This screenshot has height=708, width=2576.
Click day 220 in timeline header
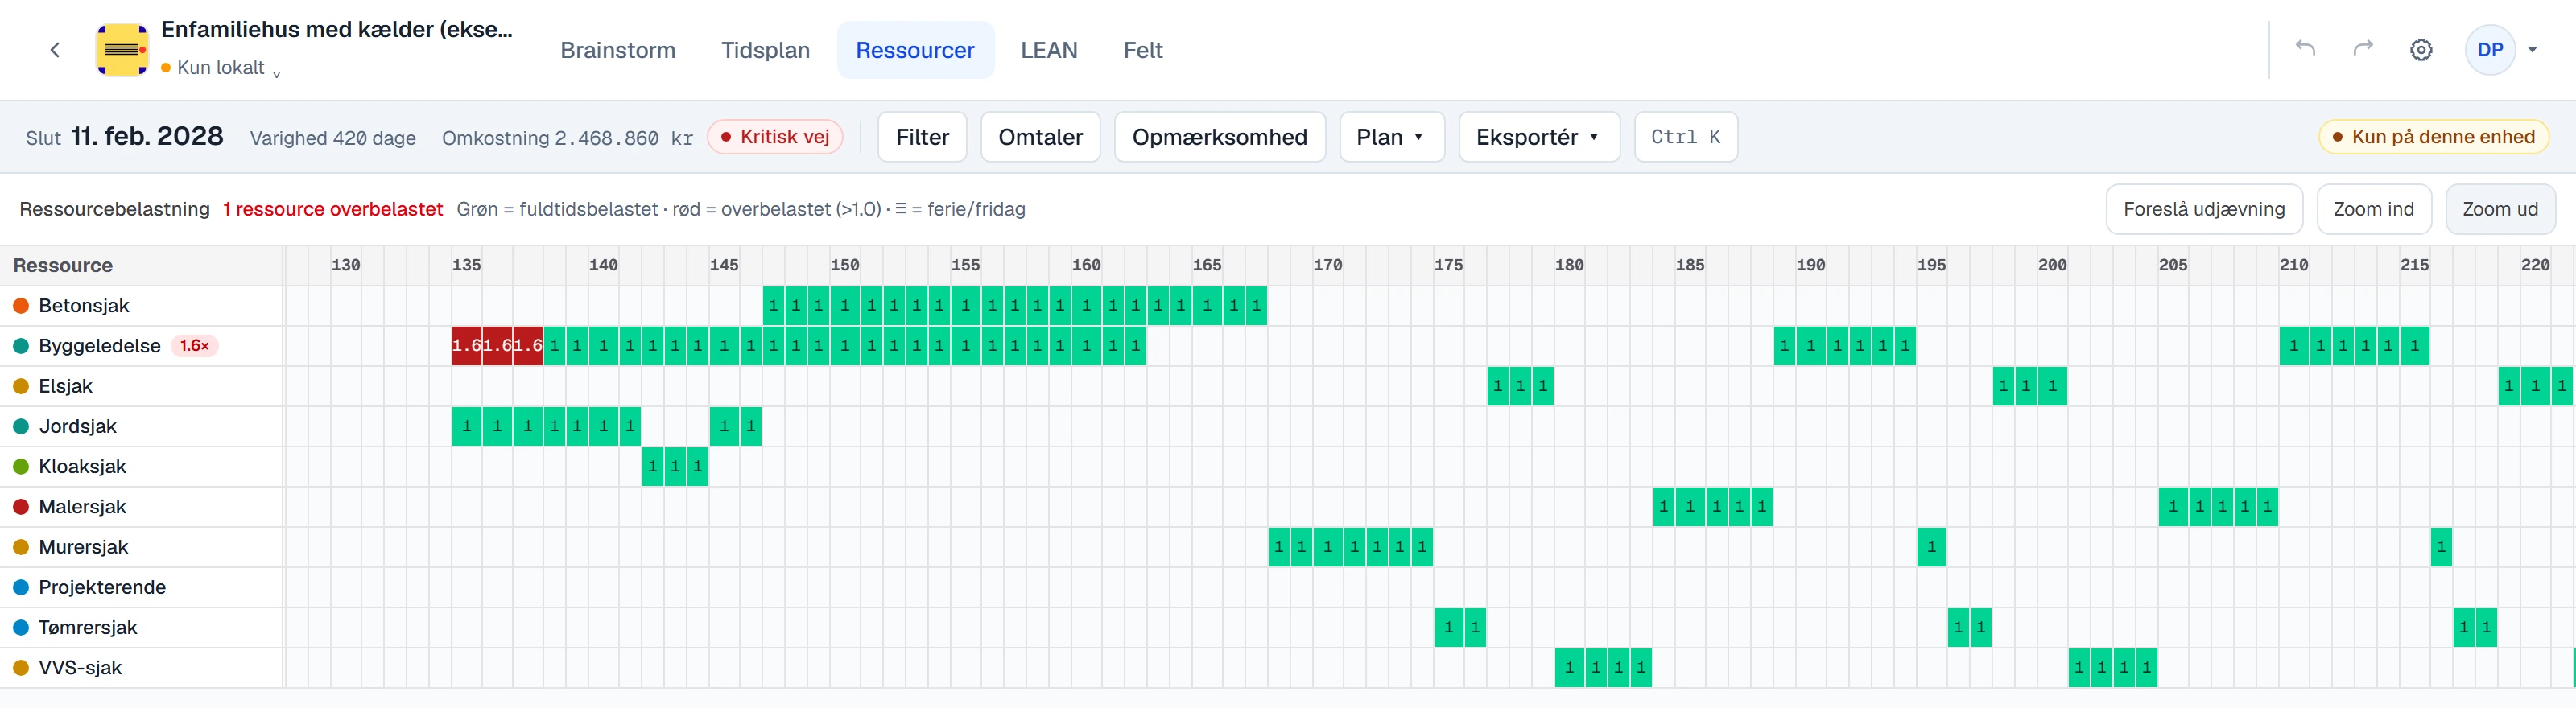(x=2535, y=265)
